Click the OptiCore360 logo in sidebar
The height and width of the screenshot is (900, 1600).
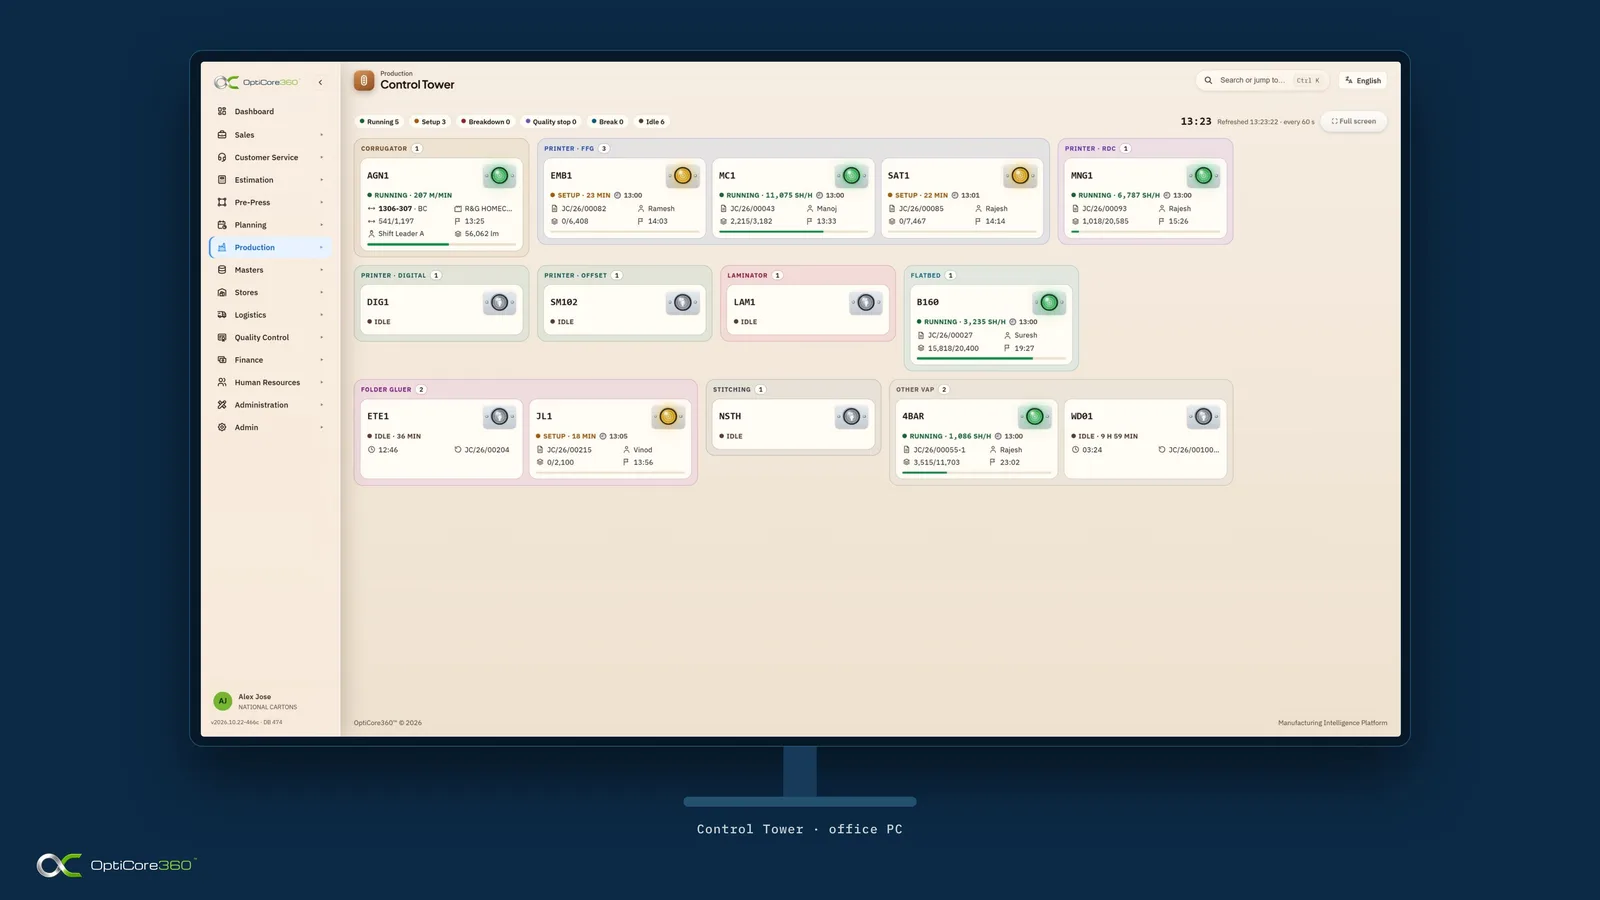tap(257, 82)
